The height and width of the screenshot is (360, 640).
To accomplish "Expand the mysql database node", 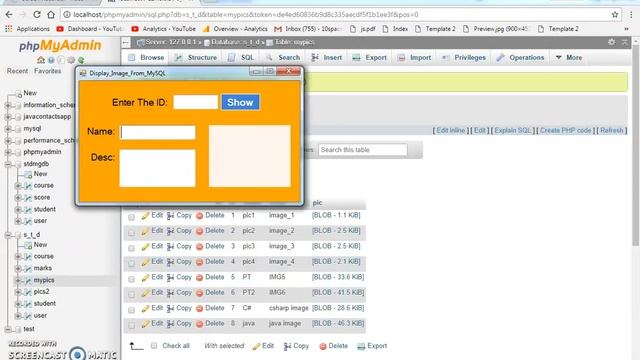I will 8,129.
